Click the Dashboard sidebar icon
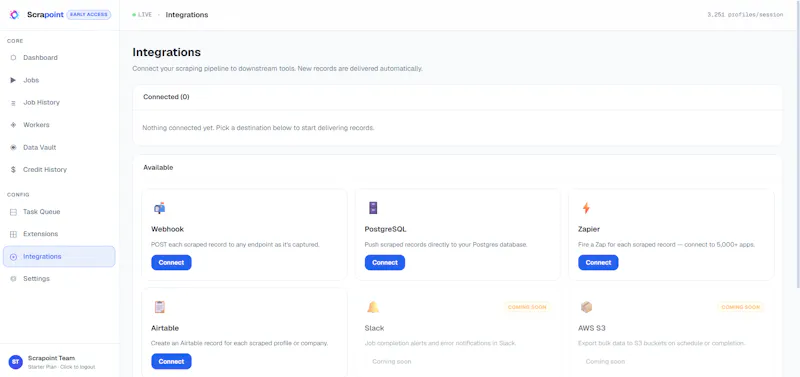The height and width of the screenshot is (377, 800). [13, 58]
